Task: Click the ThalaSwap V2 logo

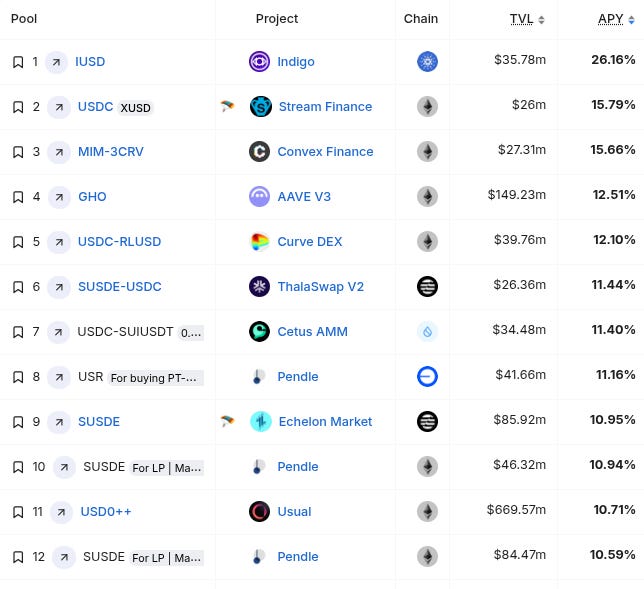Action: click(260, 287)
